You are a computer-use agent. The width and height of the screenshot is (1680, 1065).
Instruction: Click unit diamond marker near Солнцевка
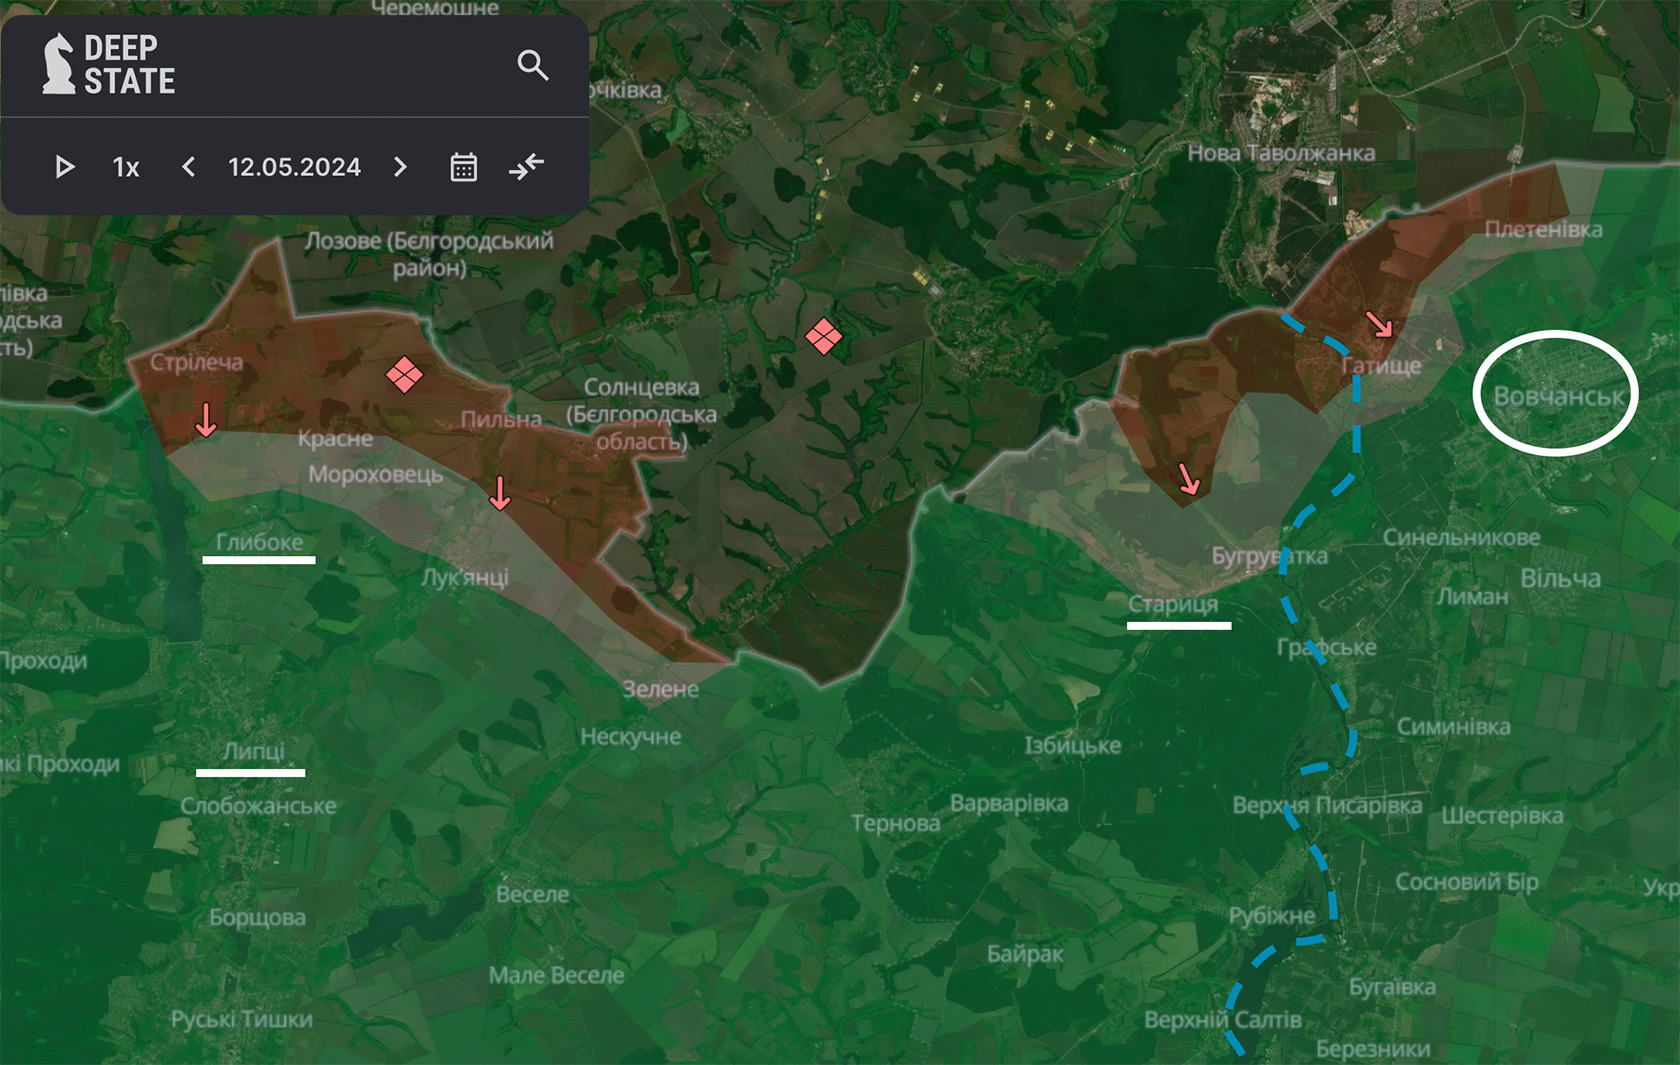823,337
